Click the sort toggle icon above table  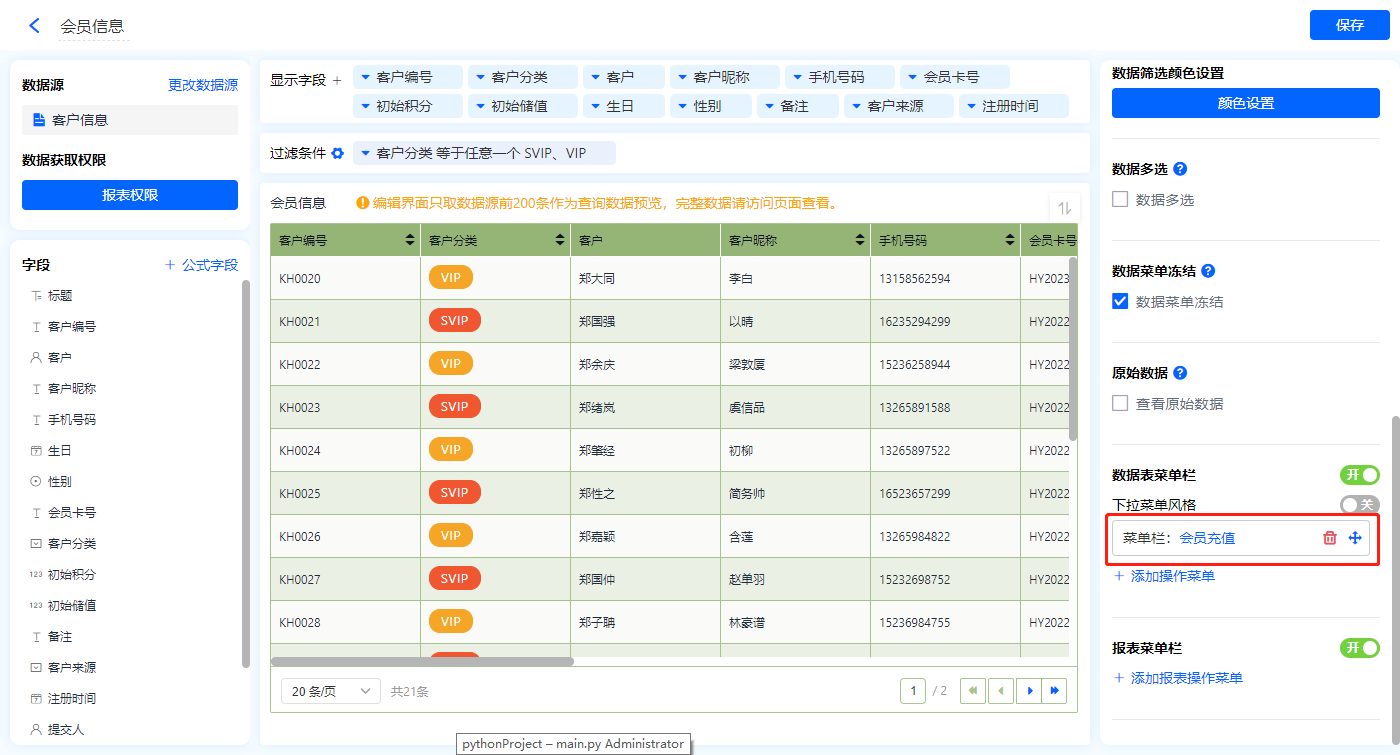pos(1064,208)
